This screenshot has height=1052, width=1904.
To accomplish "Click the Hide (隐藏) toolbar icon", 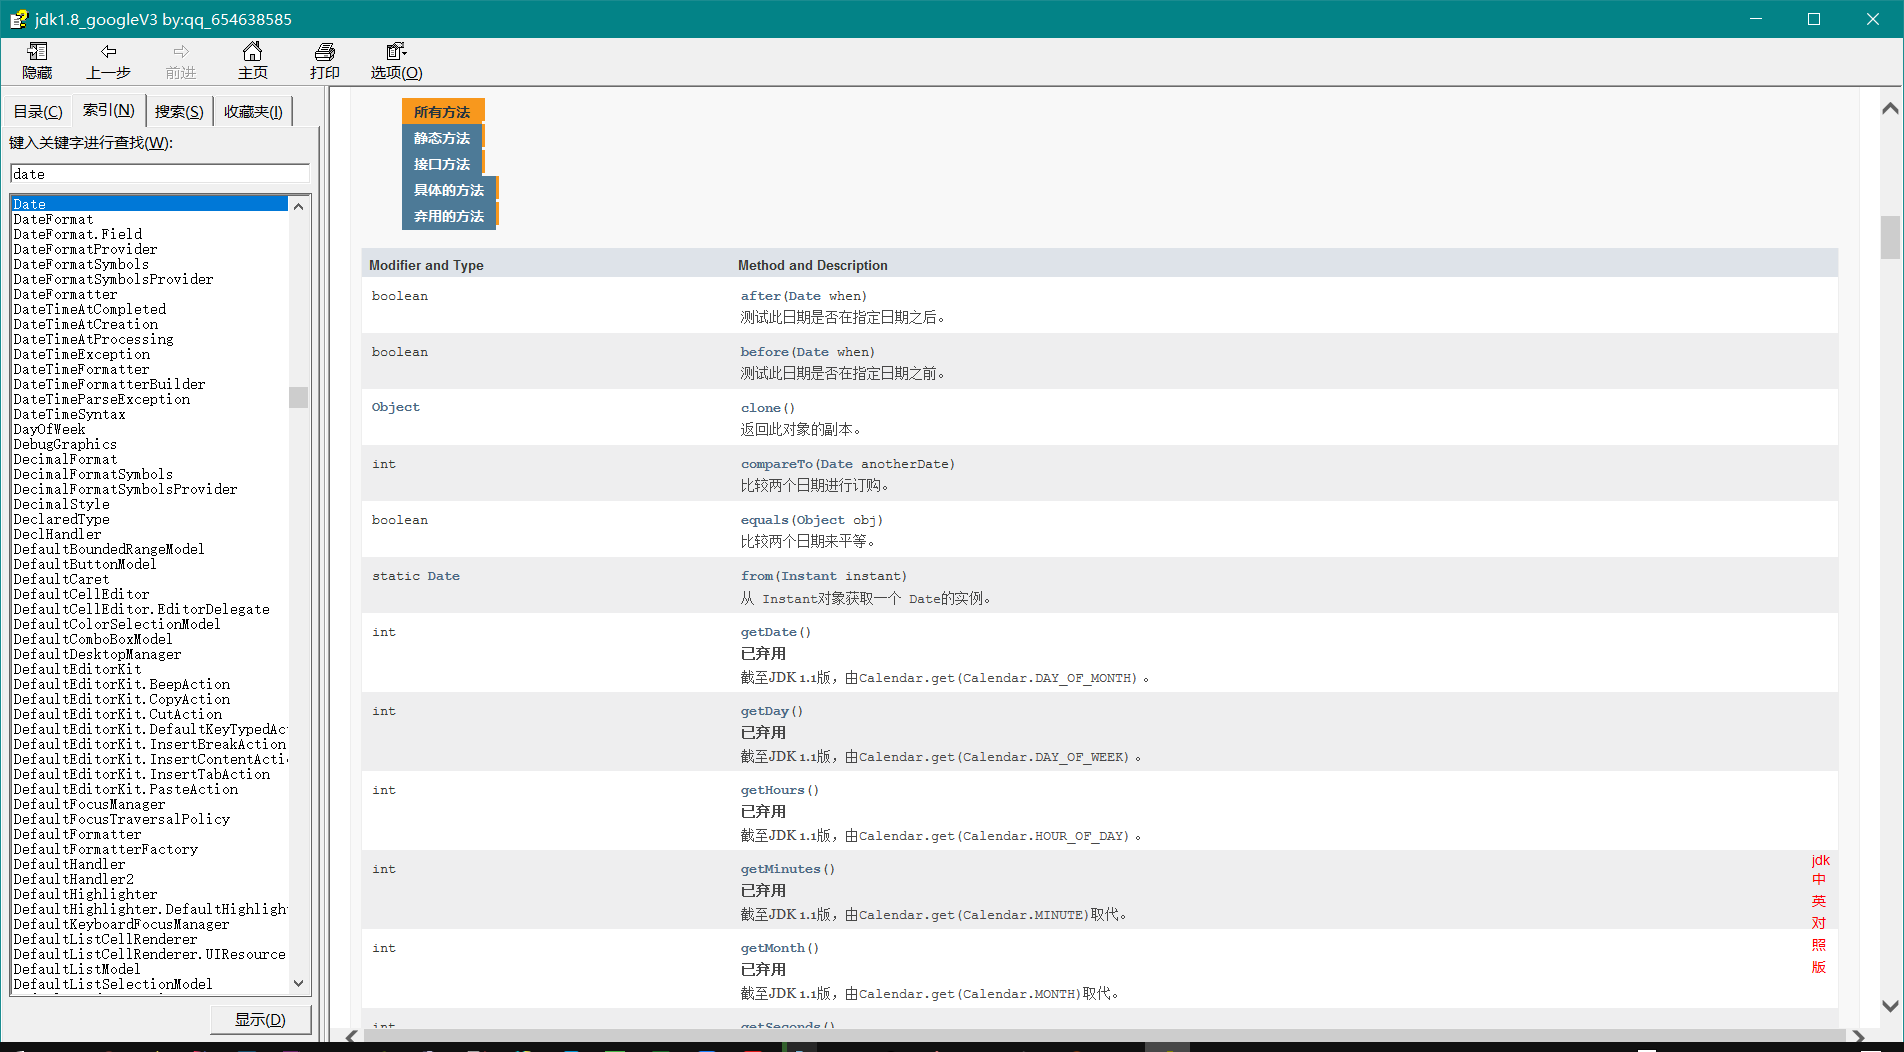I will [37, 52].
